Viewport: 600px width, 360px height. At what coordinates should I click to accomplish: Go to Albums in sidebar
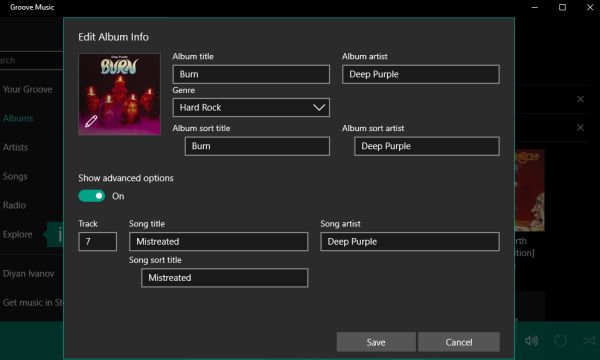18,119
